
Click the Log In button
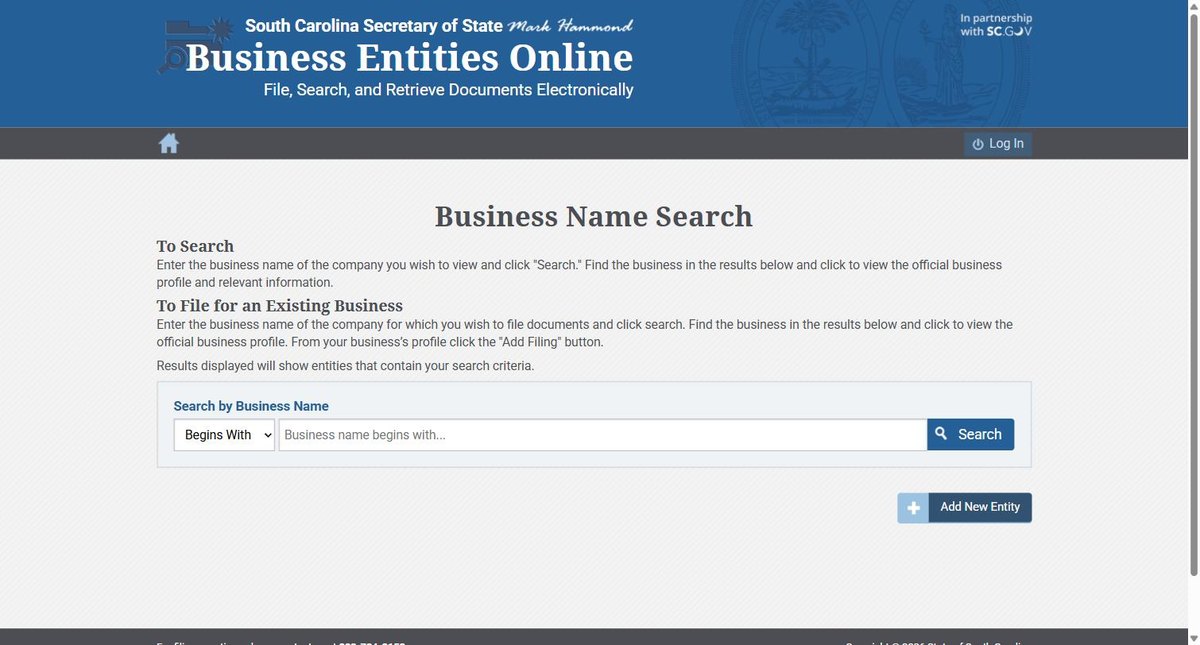(x=998, y=144)
